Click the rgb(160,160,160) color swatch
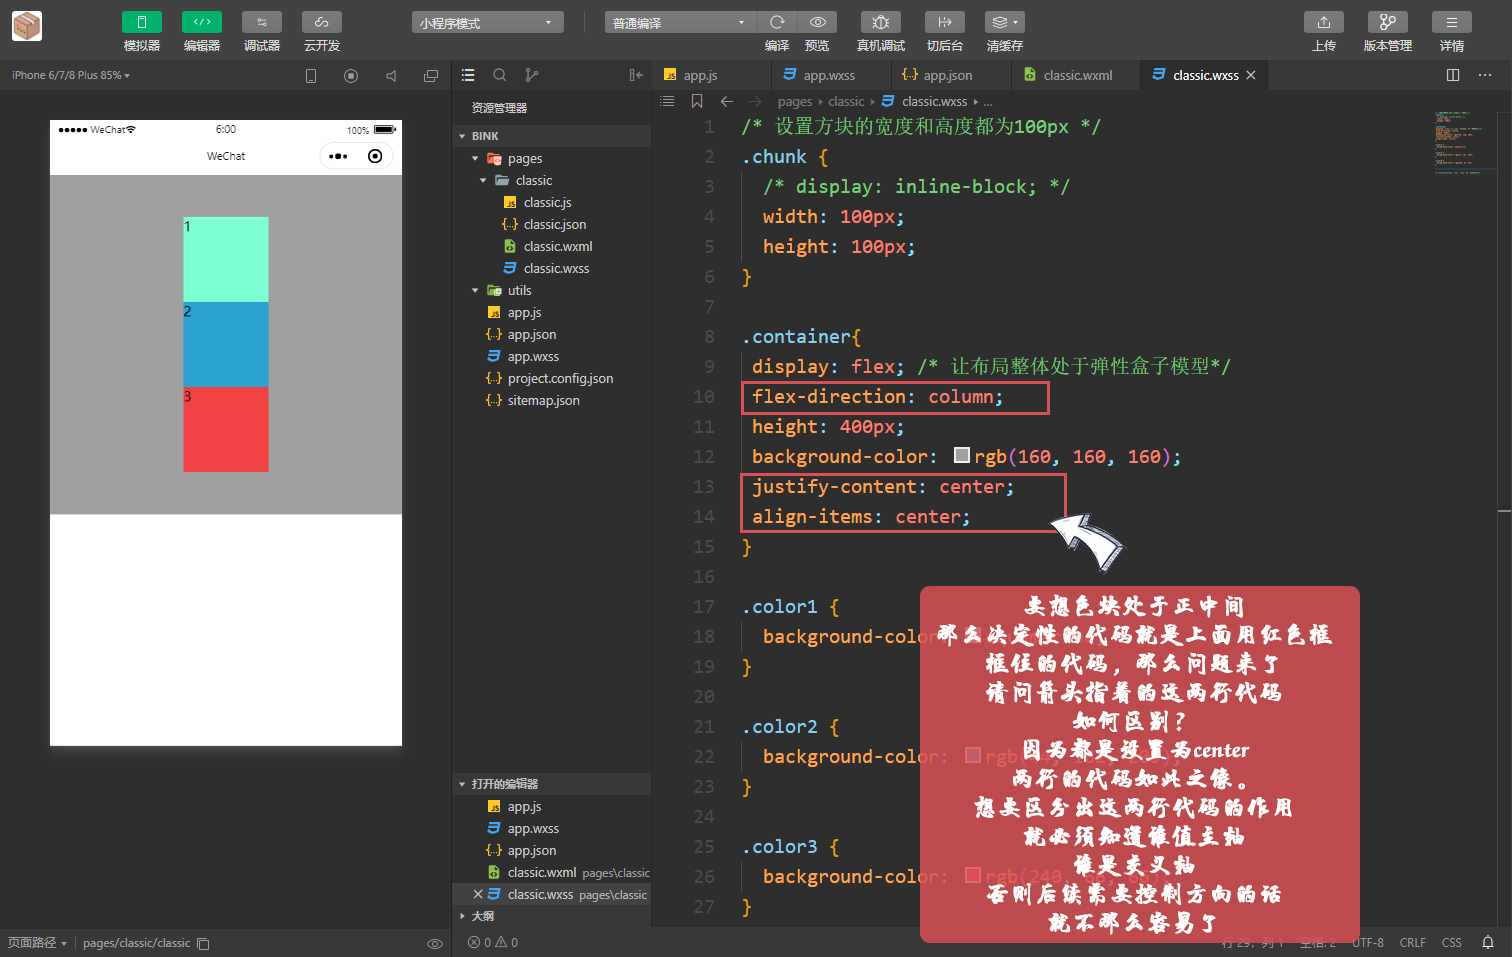 point(964,455)
